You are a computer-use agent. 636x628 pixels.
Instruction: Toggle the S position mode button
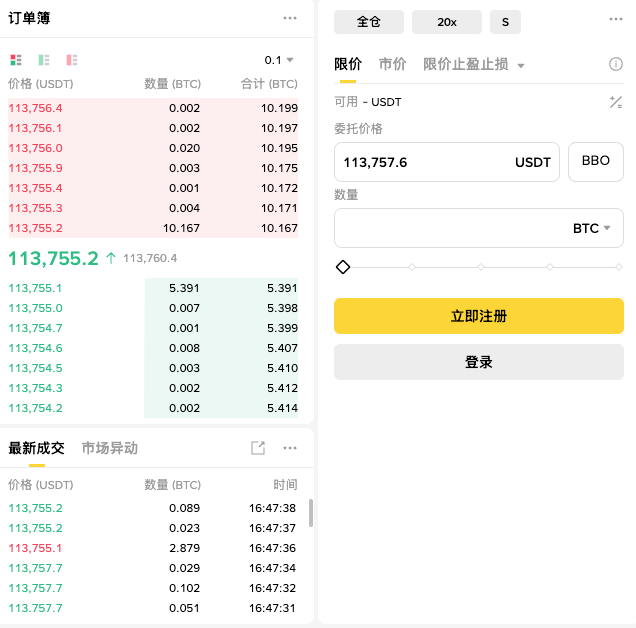pos(505,22)
